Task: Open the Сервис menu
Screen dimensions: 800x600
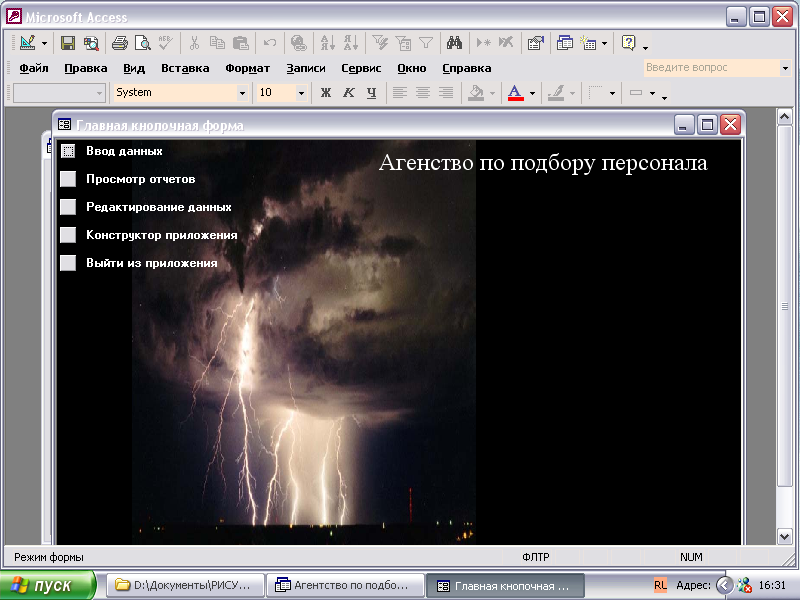Action: pyautogui.click(x=361, y=68)
